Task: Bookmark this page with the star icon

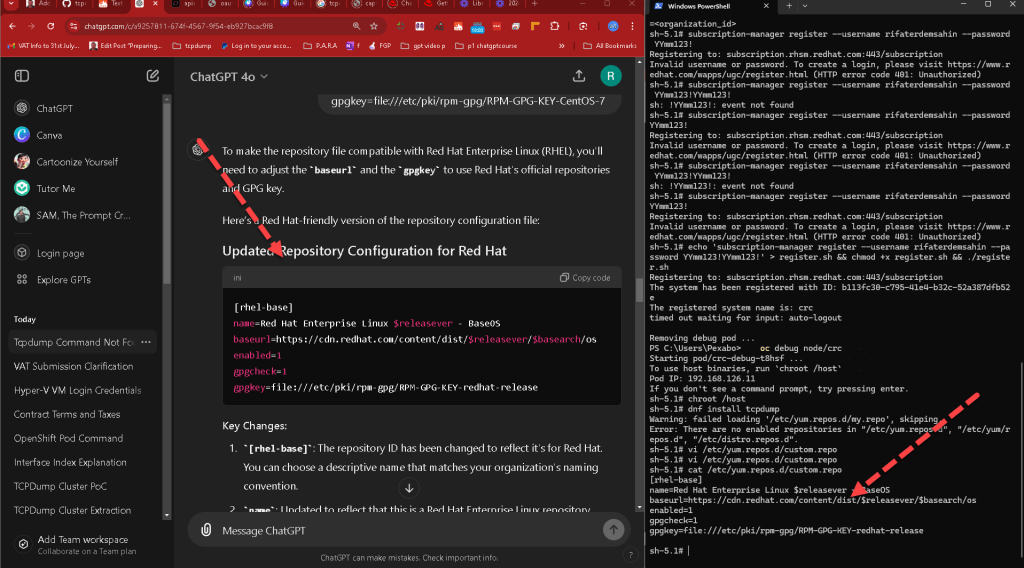Action: (374, 26)
